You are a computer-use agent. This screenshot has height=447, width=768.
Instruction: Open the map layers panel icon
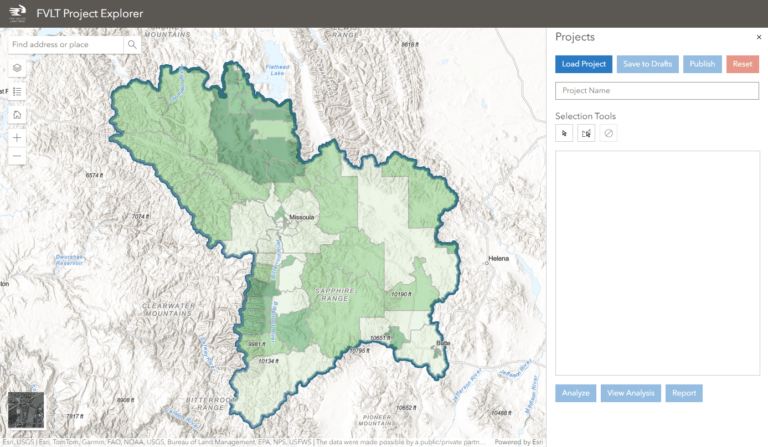click(17, 68)
